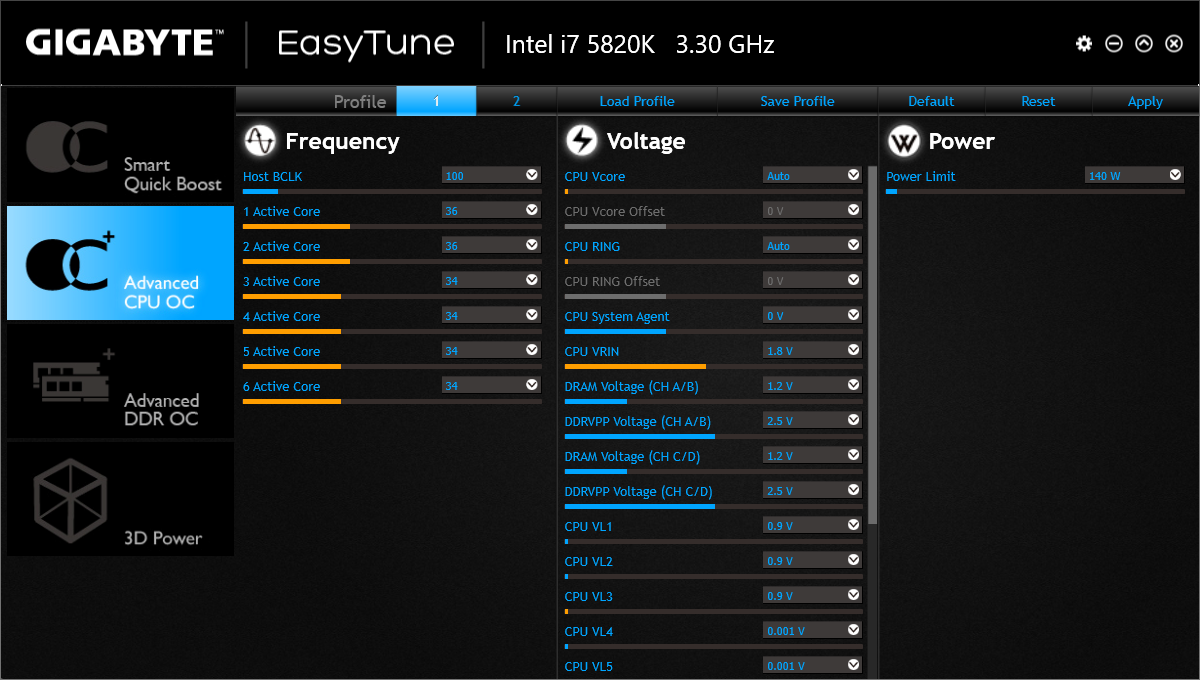Image resolution: width=1200 pixels, height=680 pixels.
Task: Open the CPU VL5 dropdown
Action: click(812, 665)
